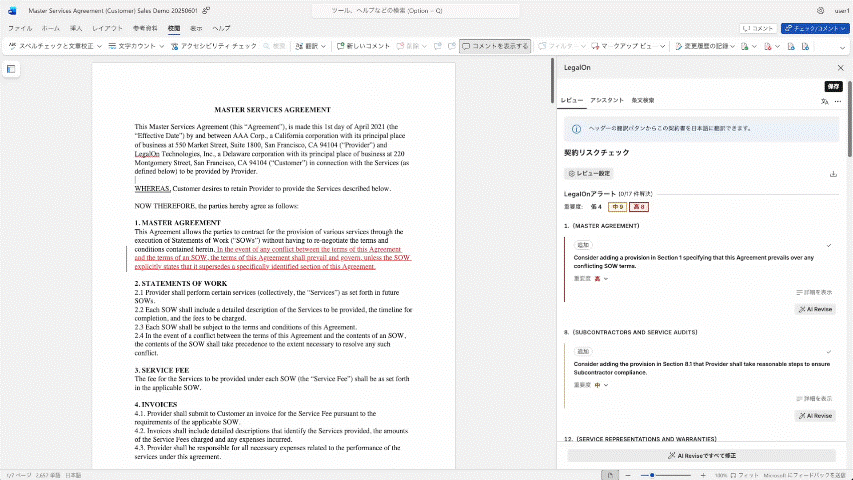The height and width of the screenshot is (480, 853).
Task: Change severity 高 dropdown on Master Agreement alert
Action: pyautogui.click(x=601, y=279)
